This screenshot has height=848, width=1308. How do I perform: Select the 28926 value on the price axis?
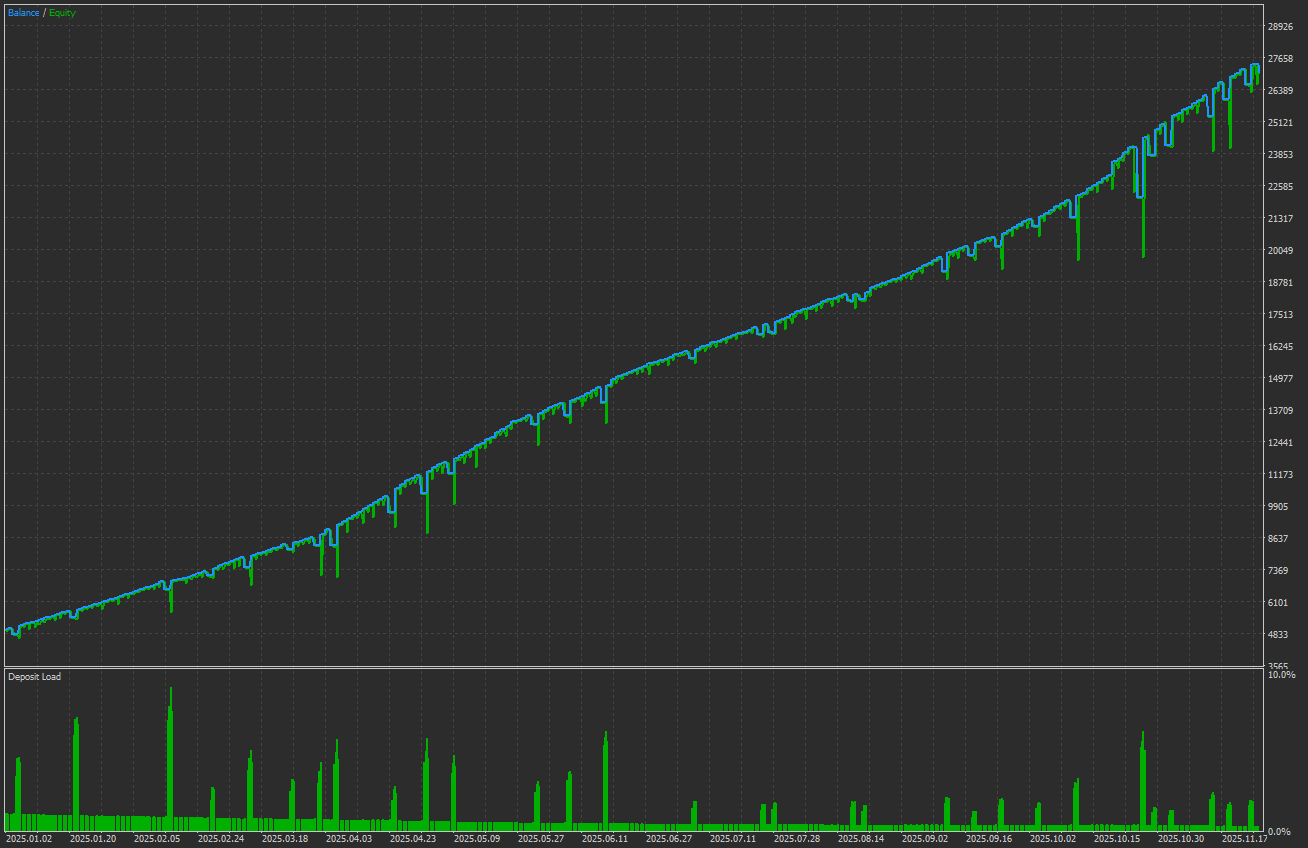pyautogui.click(x=1280, y=27)
